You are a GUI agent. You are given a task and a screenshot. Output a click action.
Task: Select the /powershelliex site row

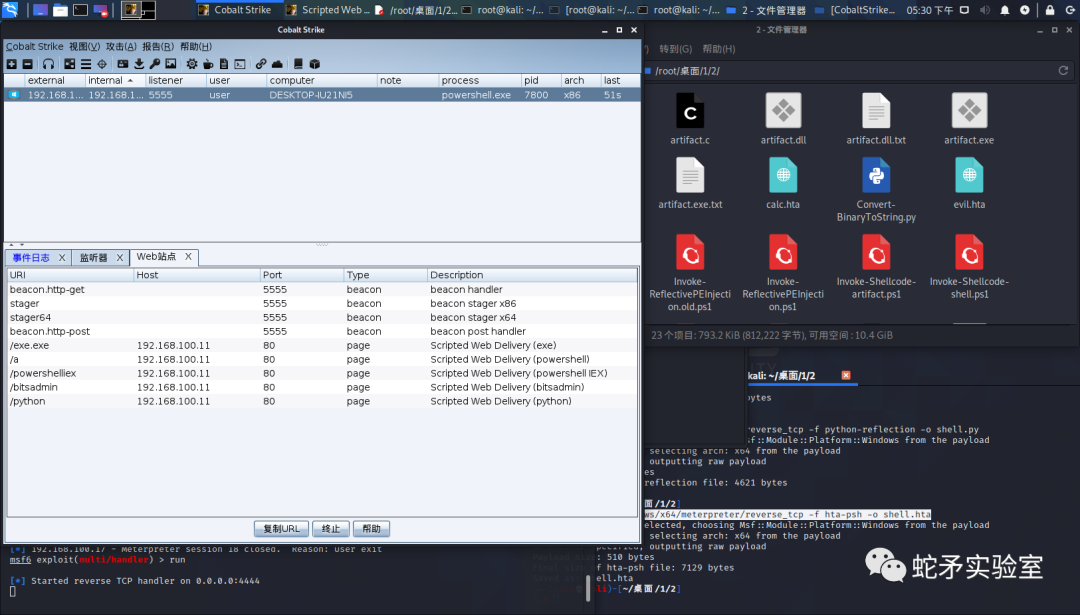pyautogui.click(x=322, y=373)
